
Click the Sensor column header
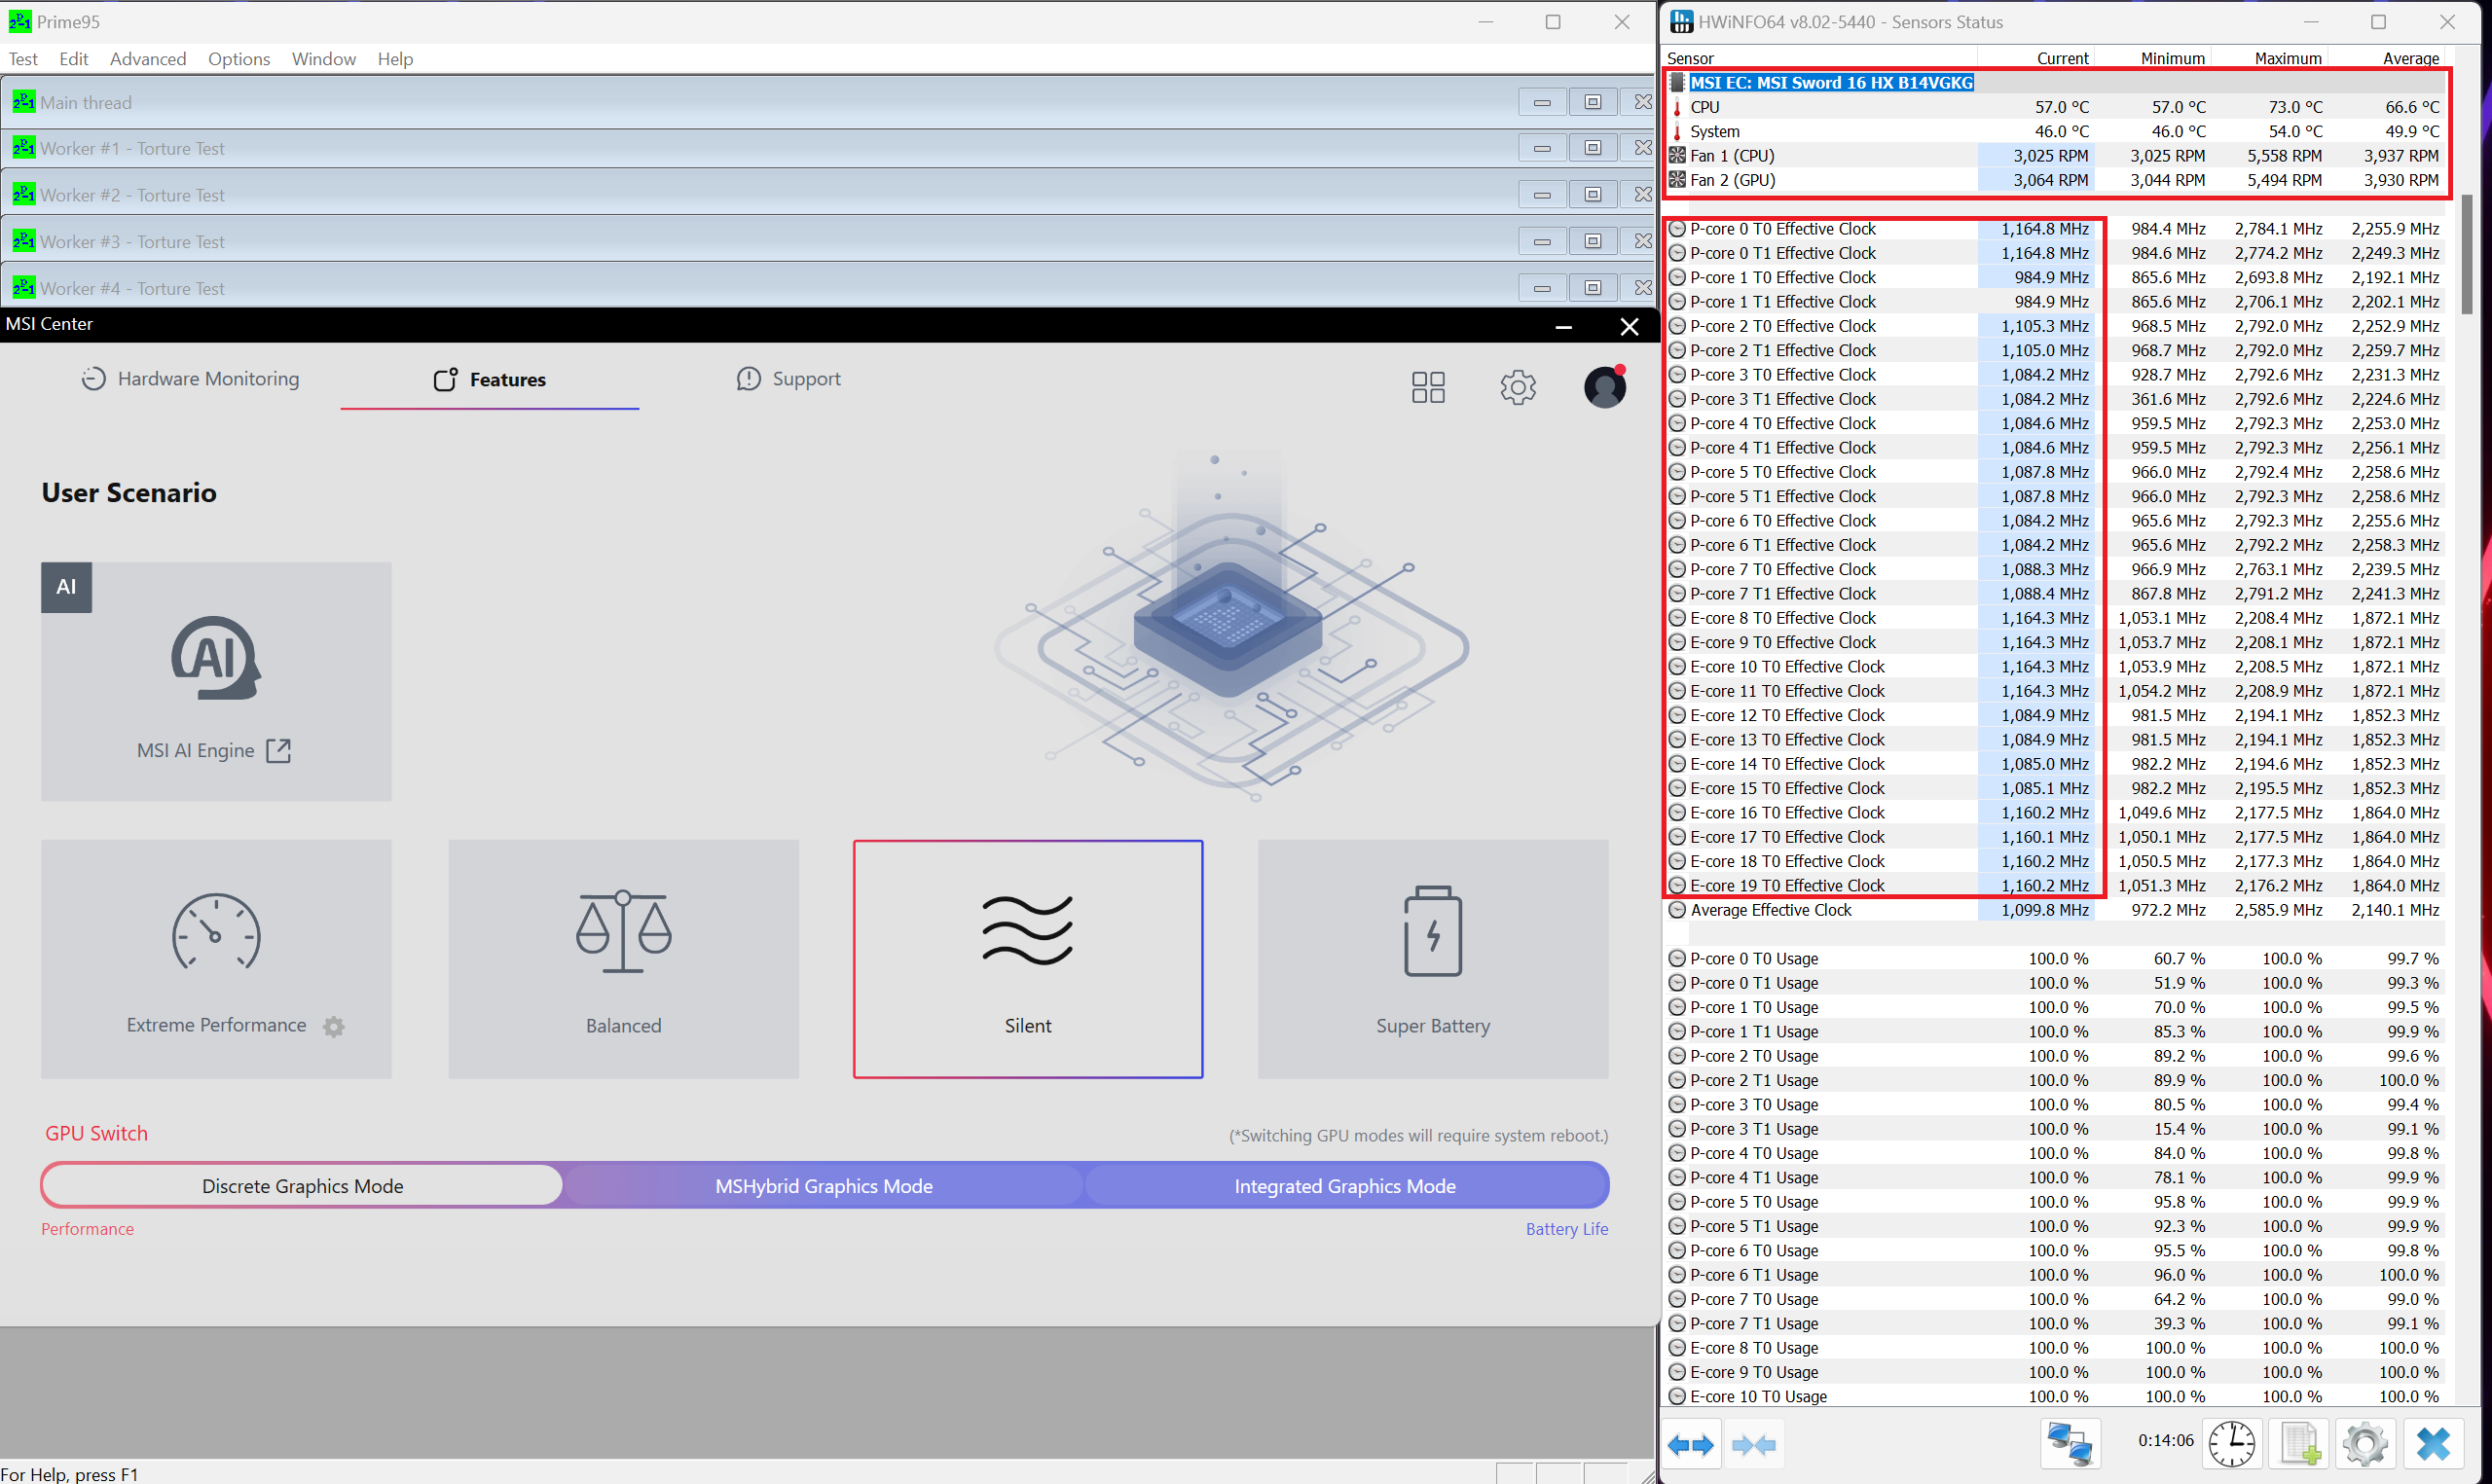pos(1820,58)
